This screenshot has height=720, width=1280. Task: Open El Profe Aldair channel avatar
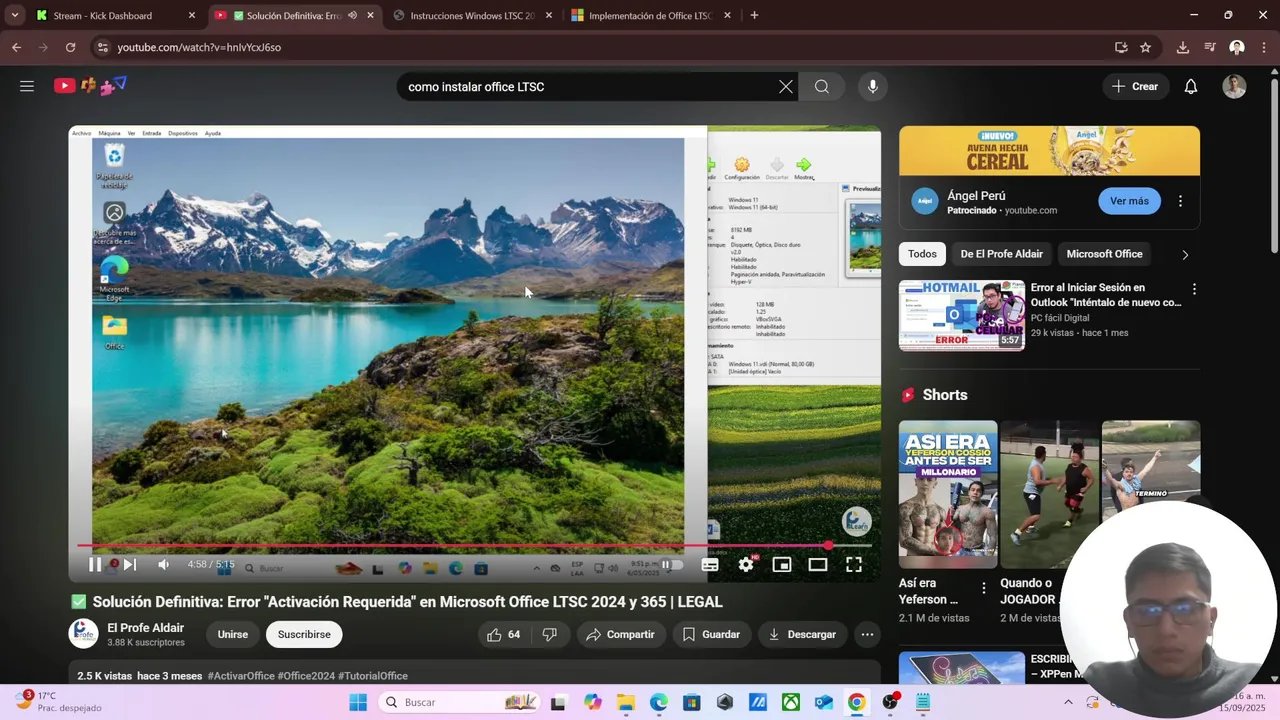point(83,634)
